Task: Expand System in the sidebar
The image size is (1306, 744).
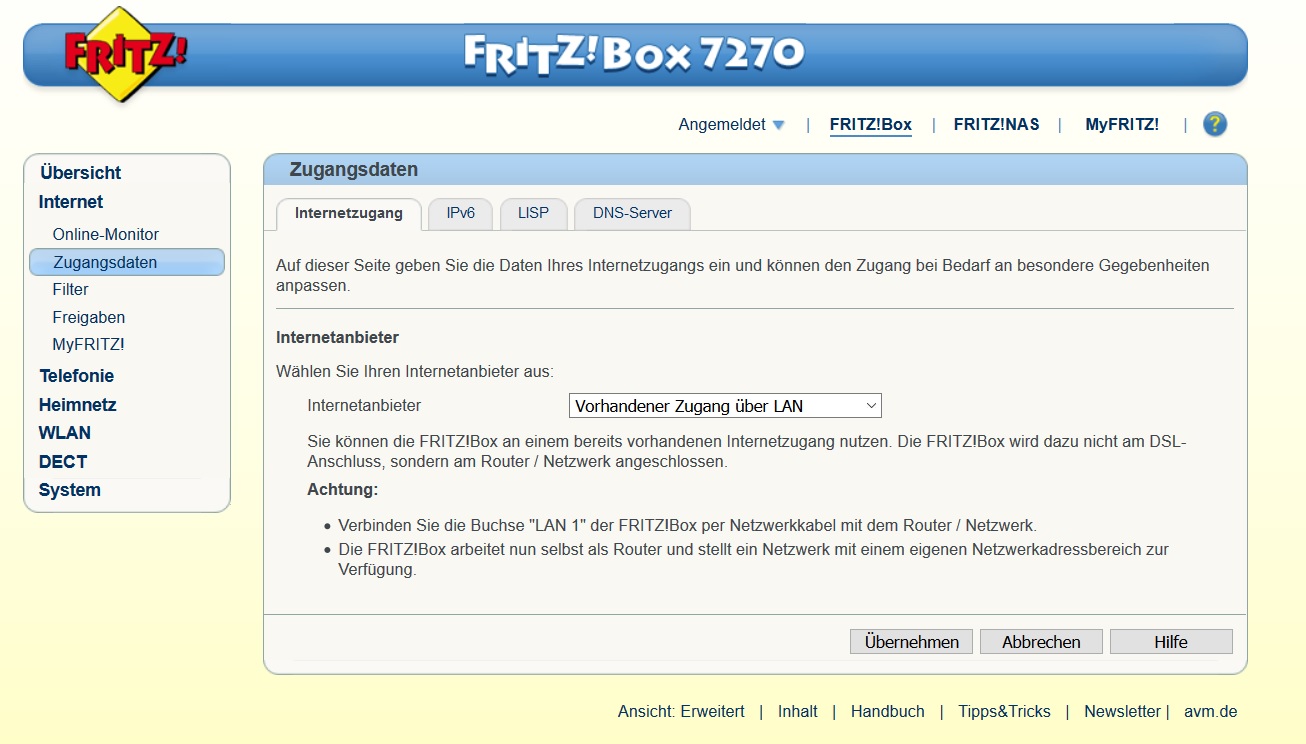Action: (70, 490)
